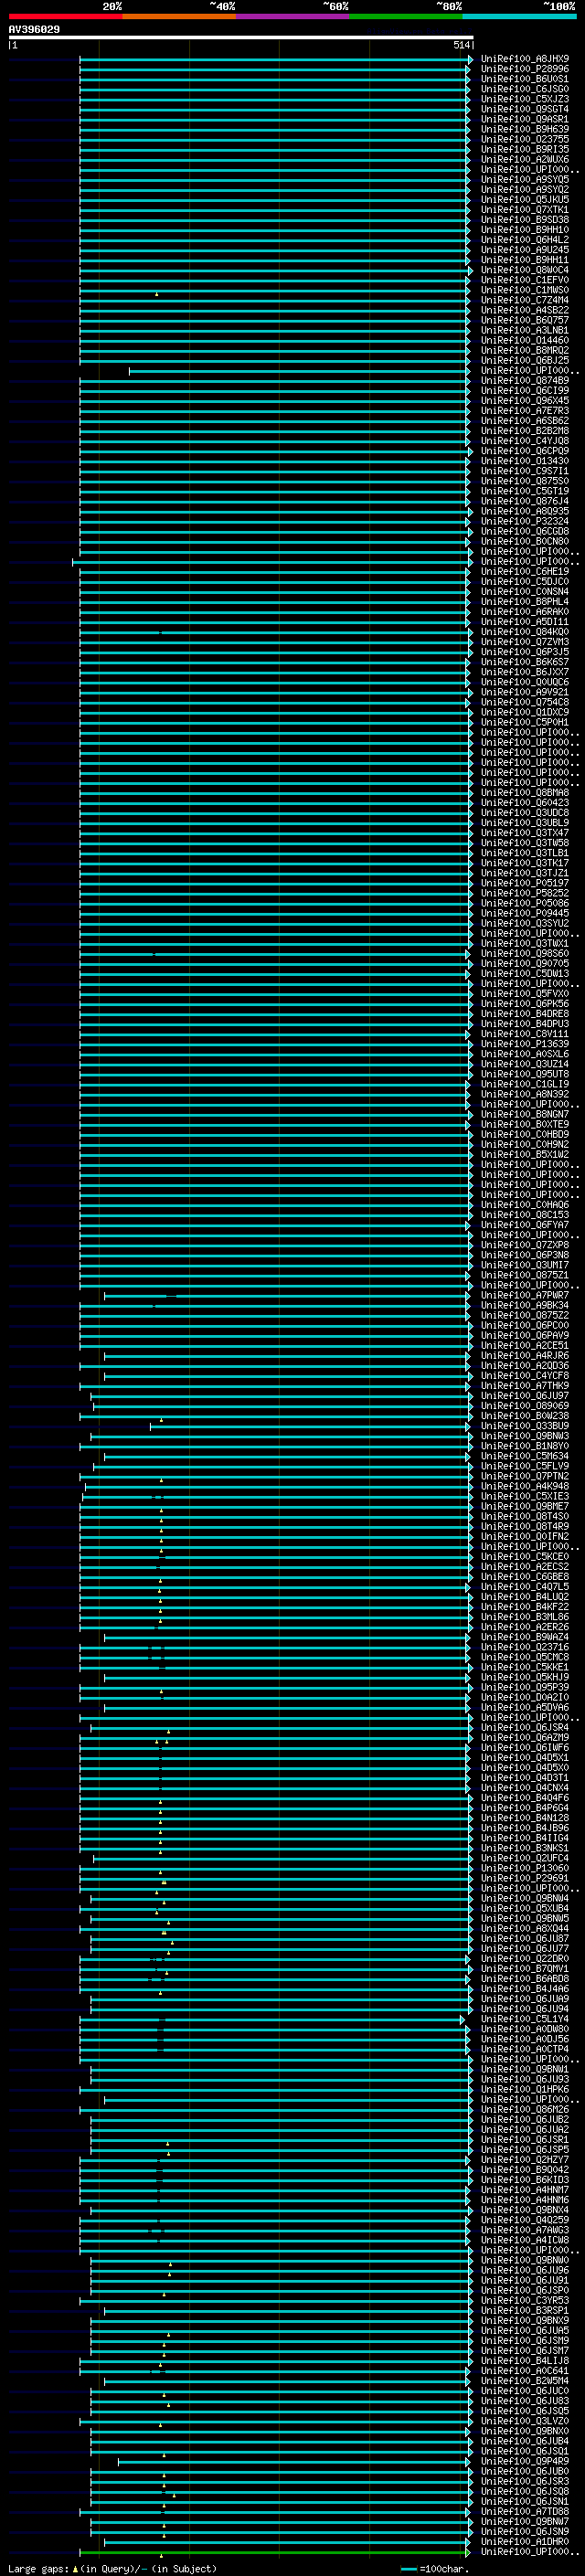
Task: Select label UniRef100_Q86M26
Action: click(x=525, y=2108)
